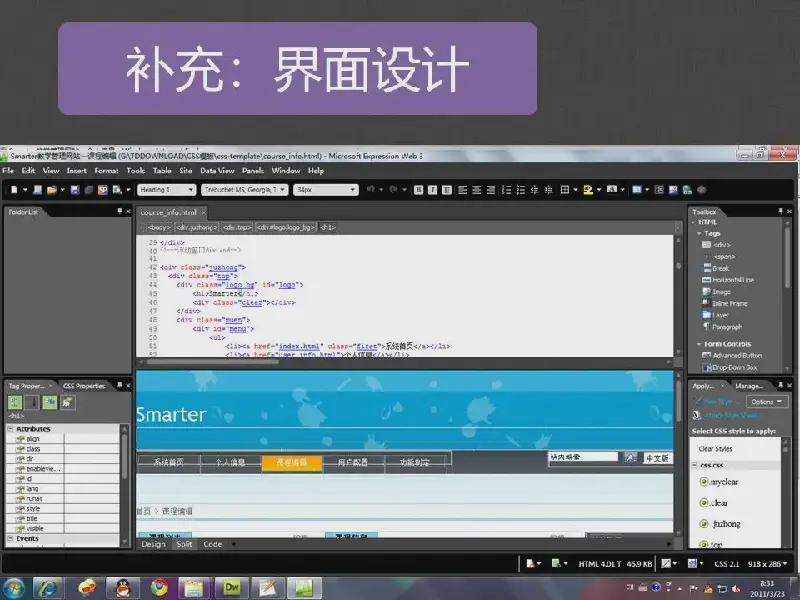Open the Panels menu
The width and height of the screenshot is (800, 600).
coord(253,170)
